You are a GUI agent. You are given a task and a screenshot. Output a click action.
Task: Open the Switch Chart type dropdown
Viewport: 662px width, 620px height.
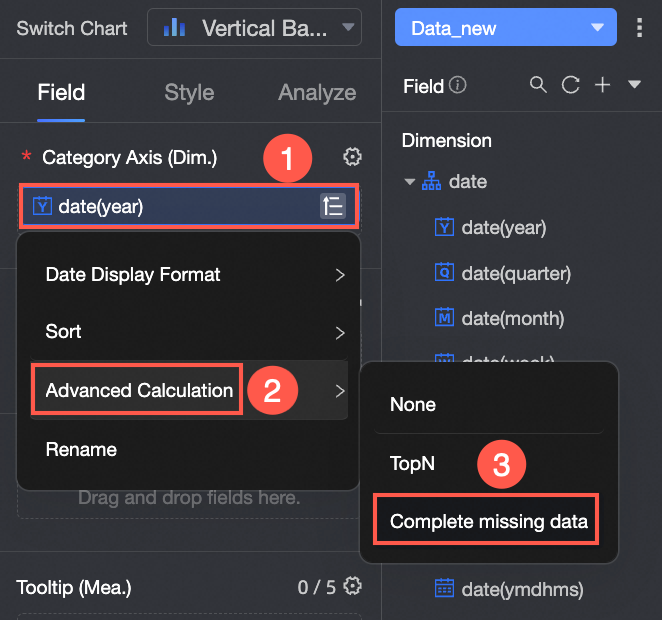pyautogui.click(x=255, y=28)
